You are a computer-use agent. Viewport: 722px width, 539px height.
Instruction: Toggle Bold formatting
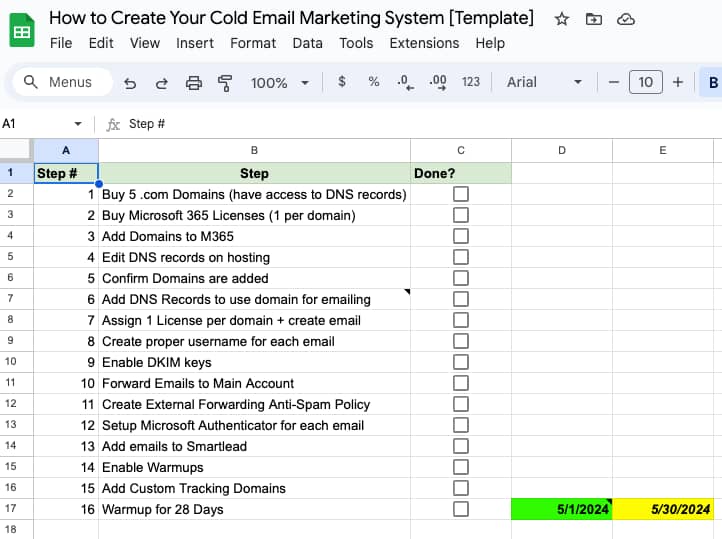pyautogui.click(x=713, y=82)
